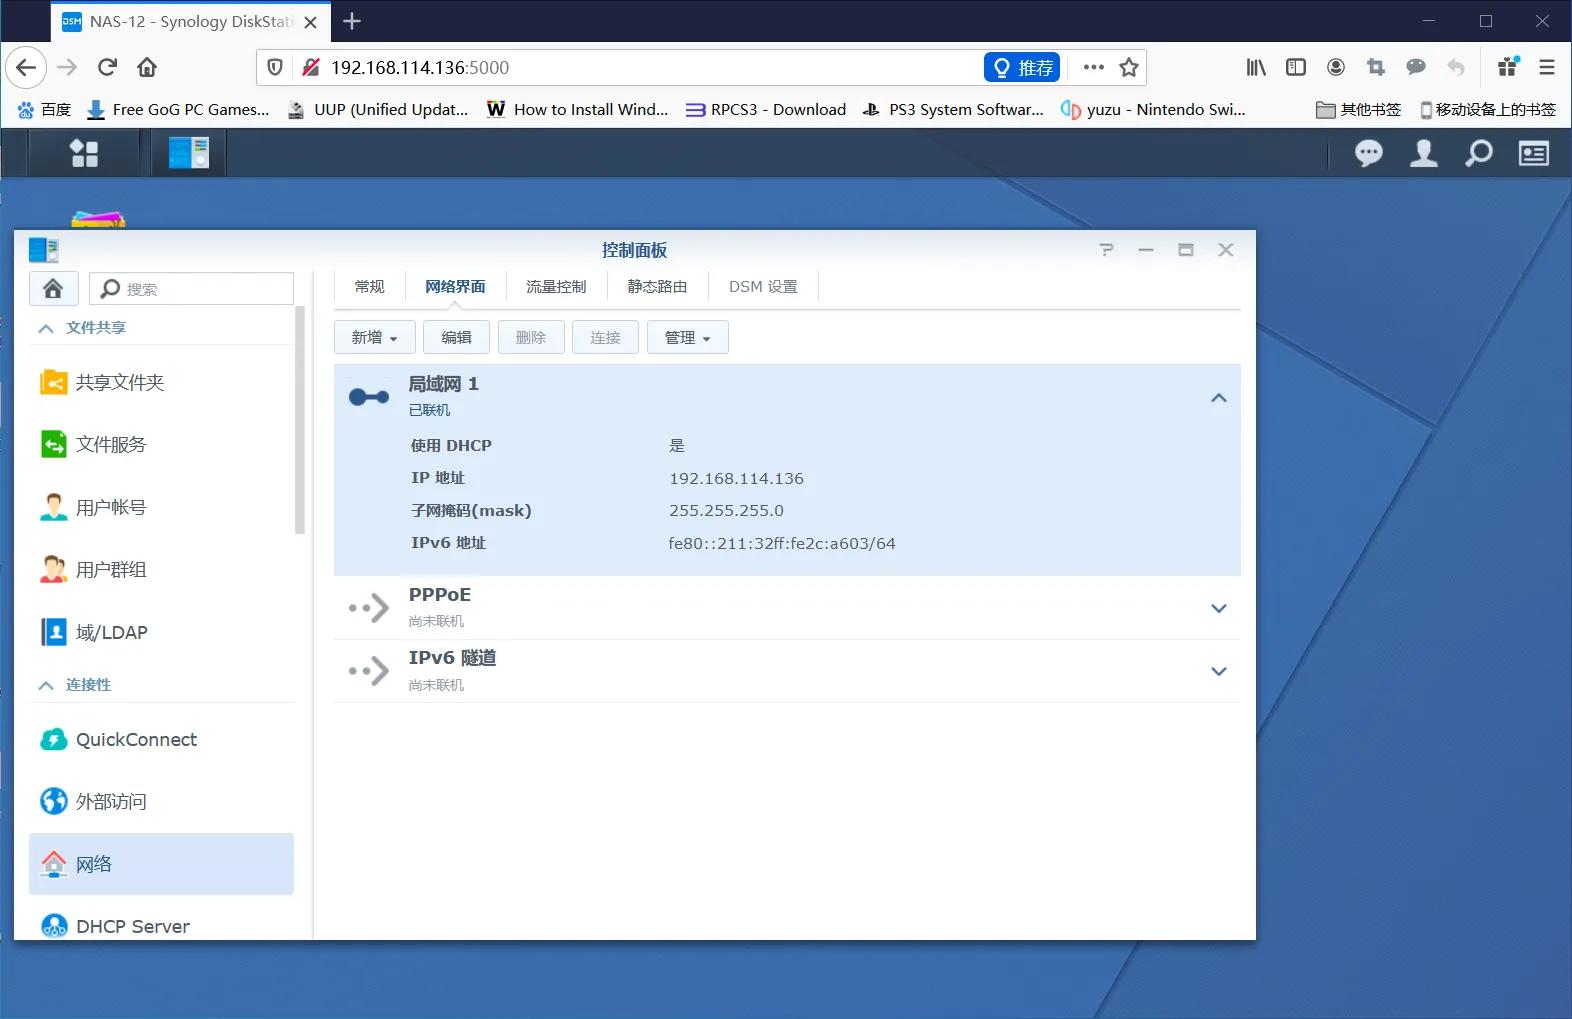Open the DSM user options icon
The image size is (1572, 1019).
(1423, 153)
